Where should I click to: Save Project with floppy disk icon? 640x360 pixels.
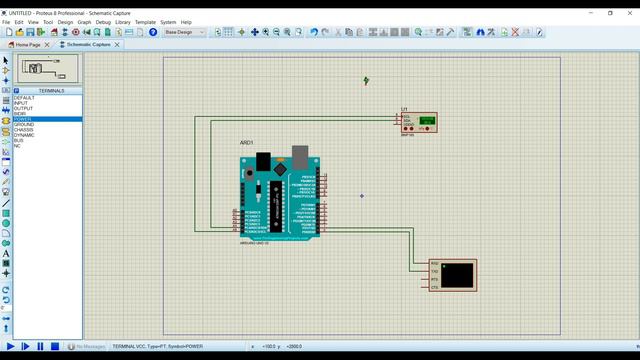[x=30, y=32]
